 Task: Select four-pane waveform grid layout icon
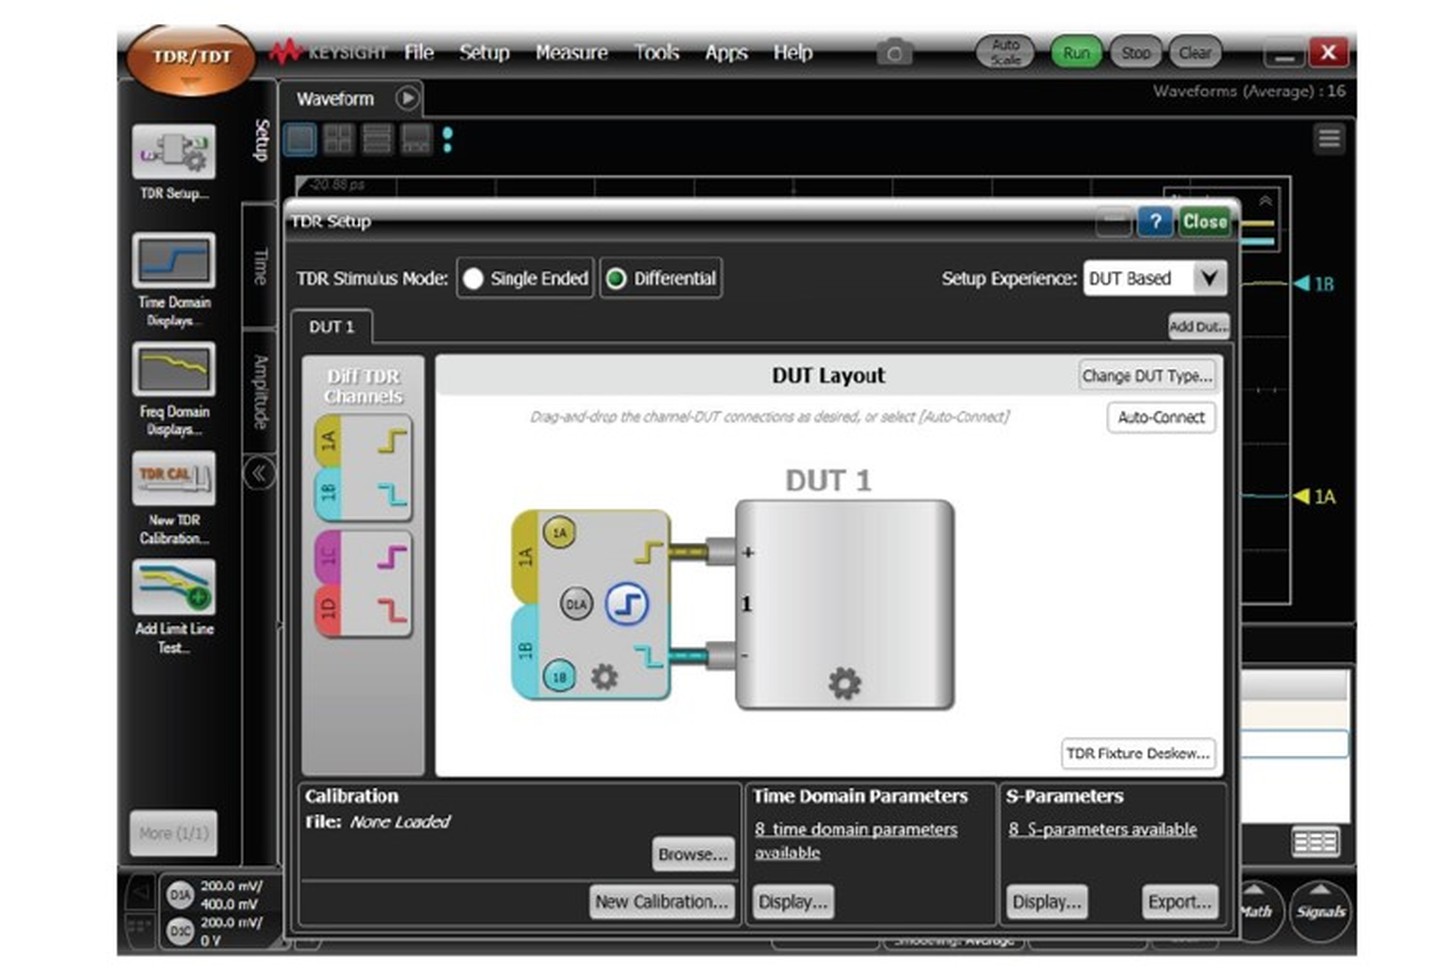pyautogui.click(x=338, y=139)
